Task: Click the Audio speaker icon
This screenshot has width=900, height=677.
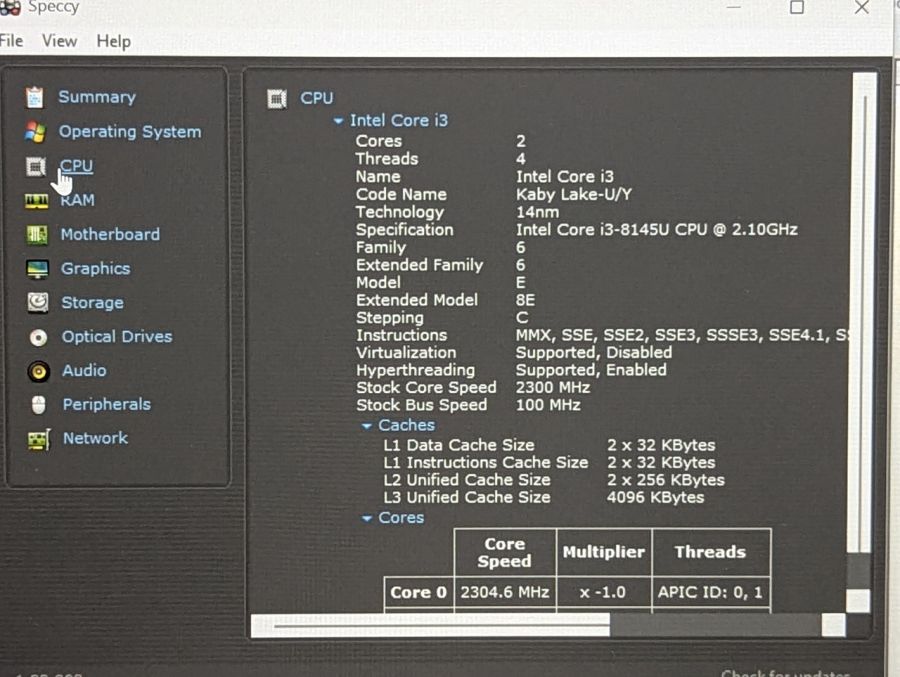Action: pos(38,372)
